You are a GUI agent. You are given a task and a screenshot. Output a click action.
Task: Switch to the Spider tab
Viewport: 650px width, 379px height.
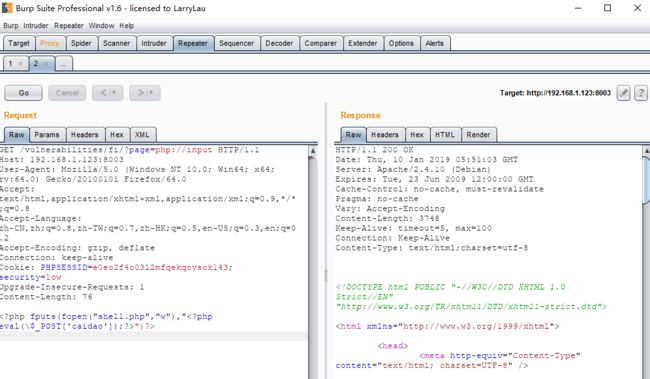coord(81,43)
